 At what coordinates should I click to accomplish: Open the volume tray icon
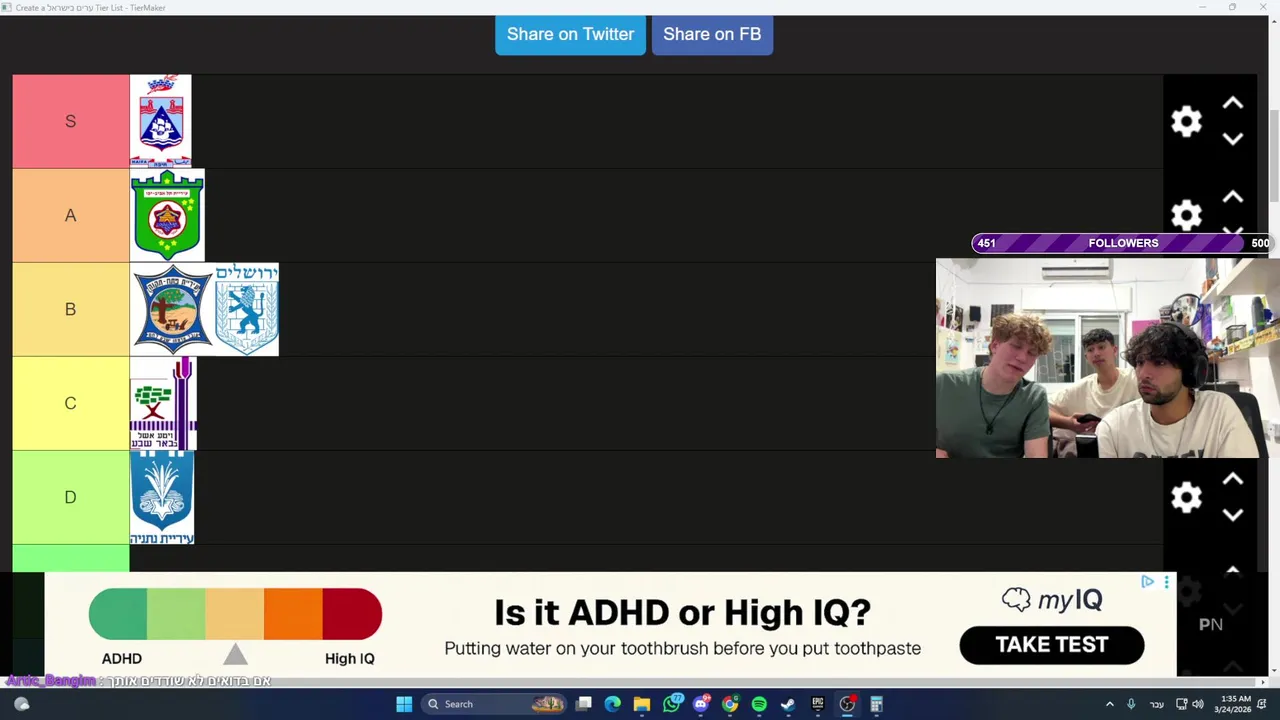pos(1197,704)
